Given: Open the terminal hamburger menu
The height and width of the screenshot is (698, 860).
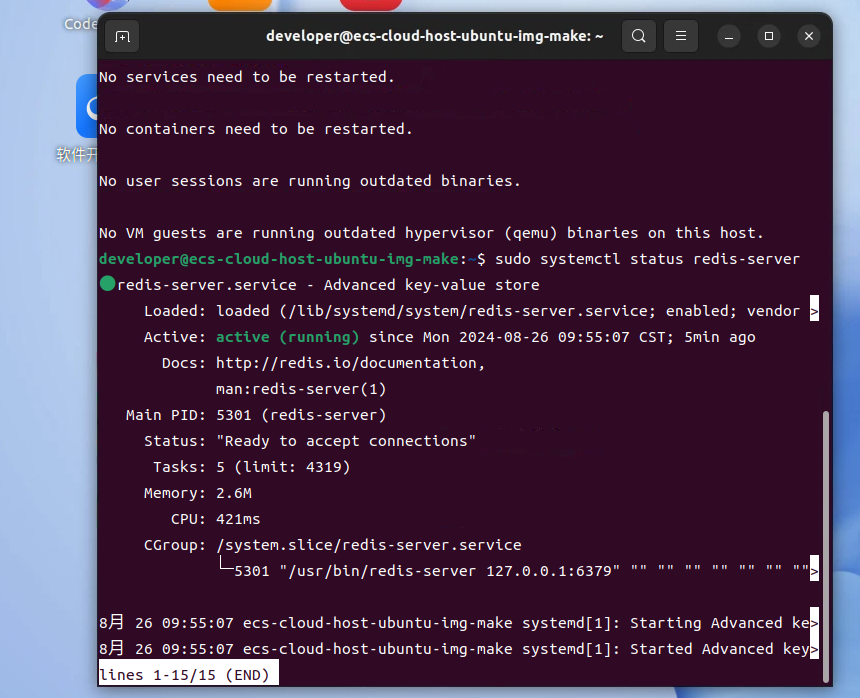Looking at the screenshot, I should (x=680, y=36).
